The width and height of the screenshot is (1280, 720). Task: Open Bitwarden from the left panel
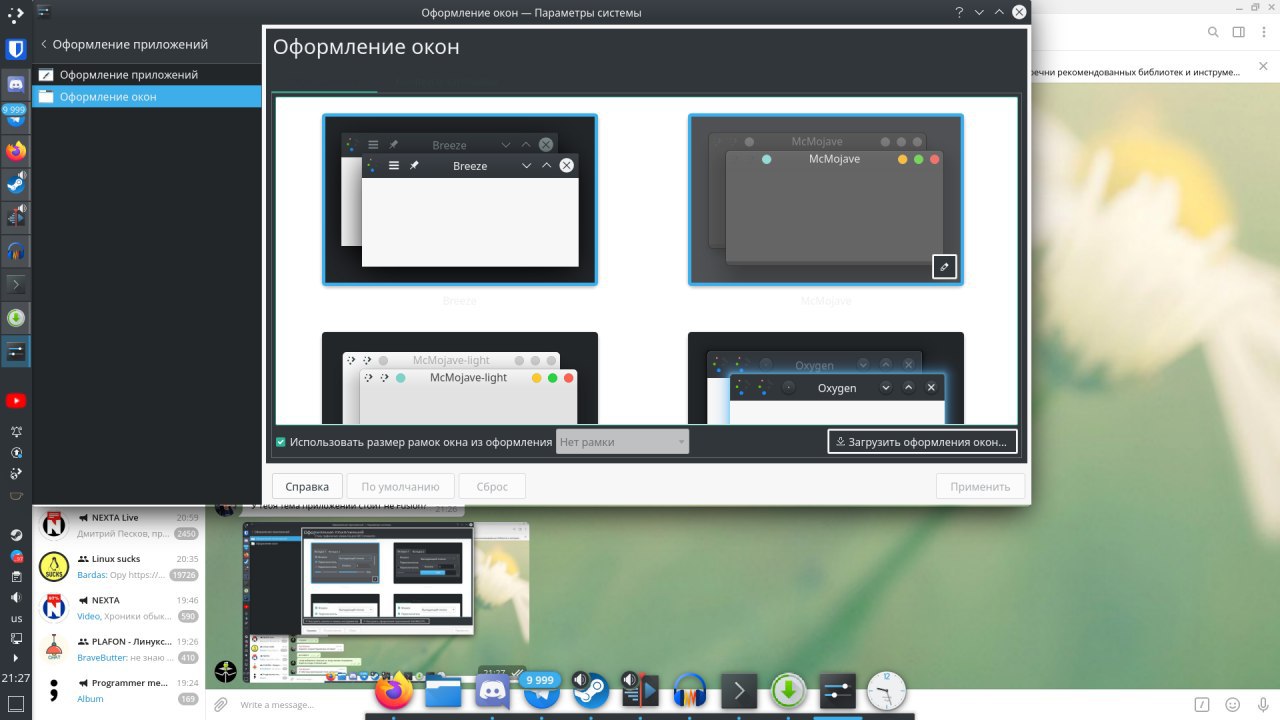16,49
